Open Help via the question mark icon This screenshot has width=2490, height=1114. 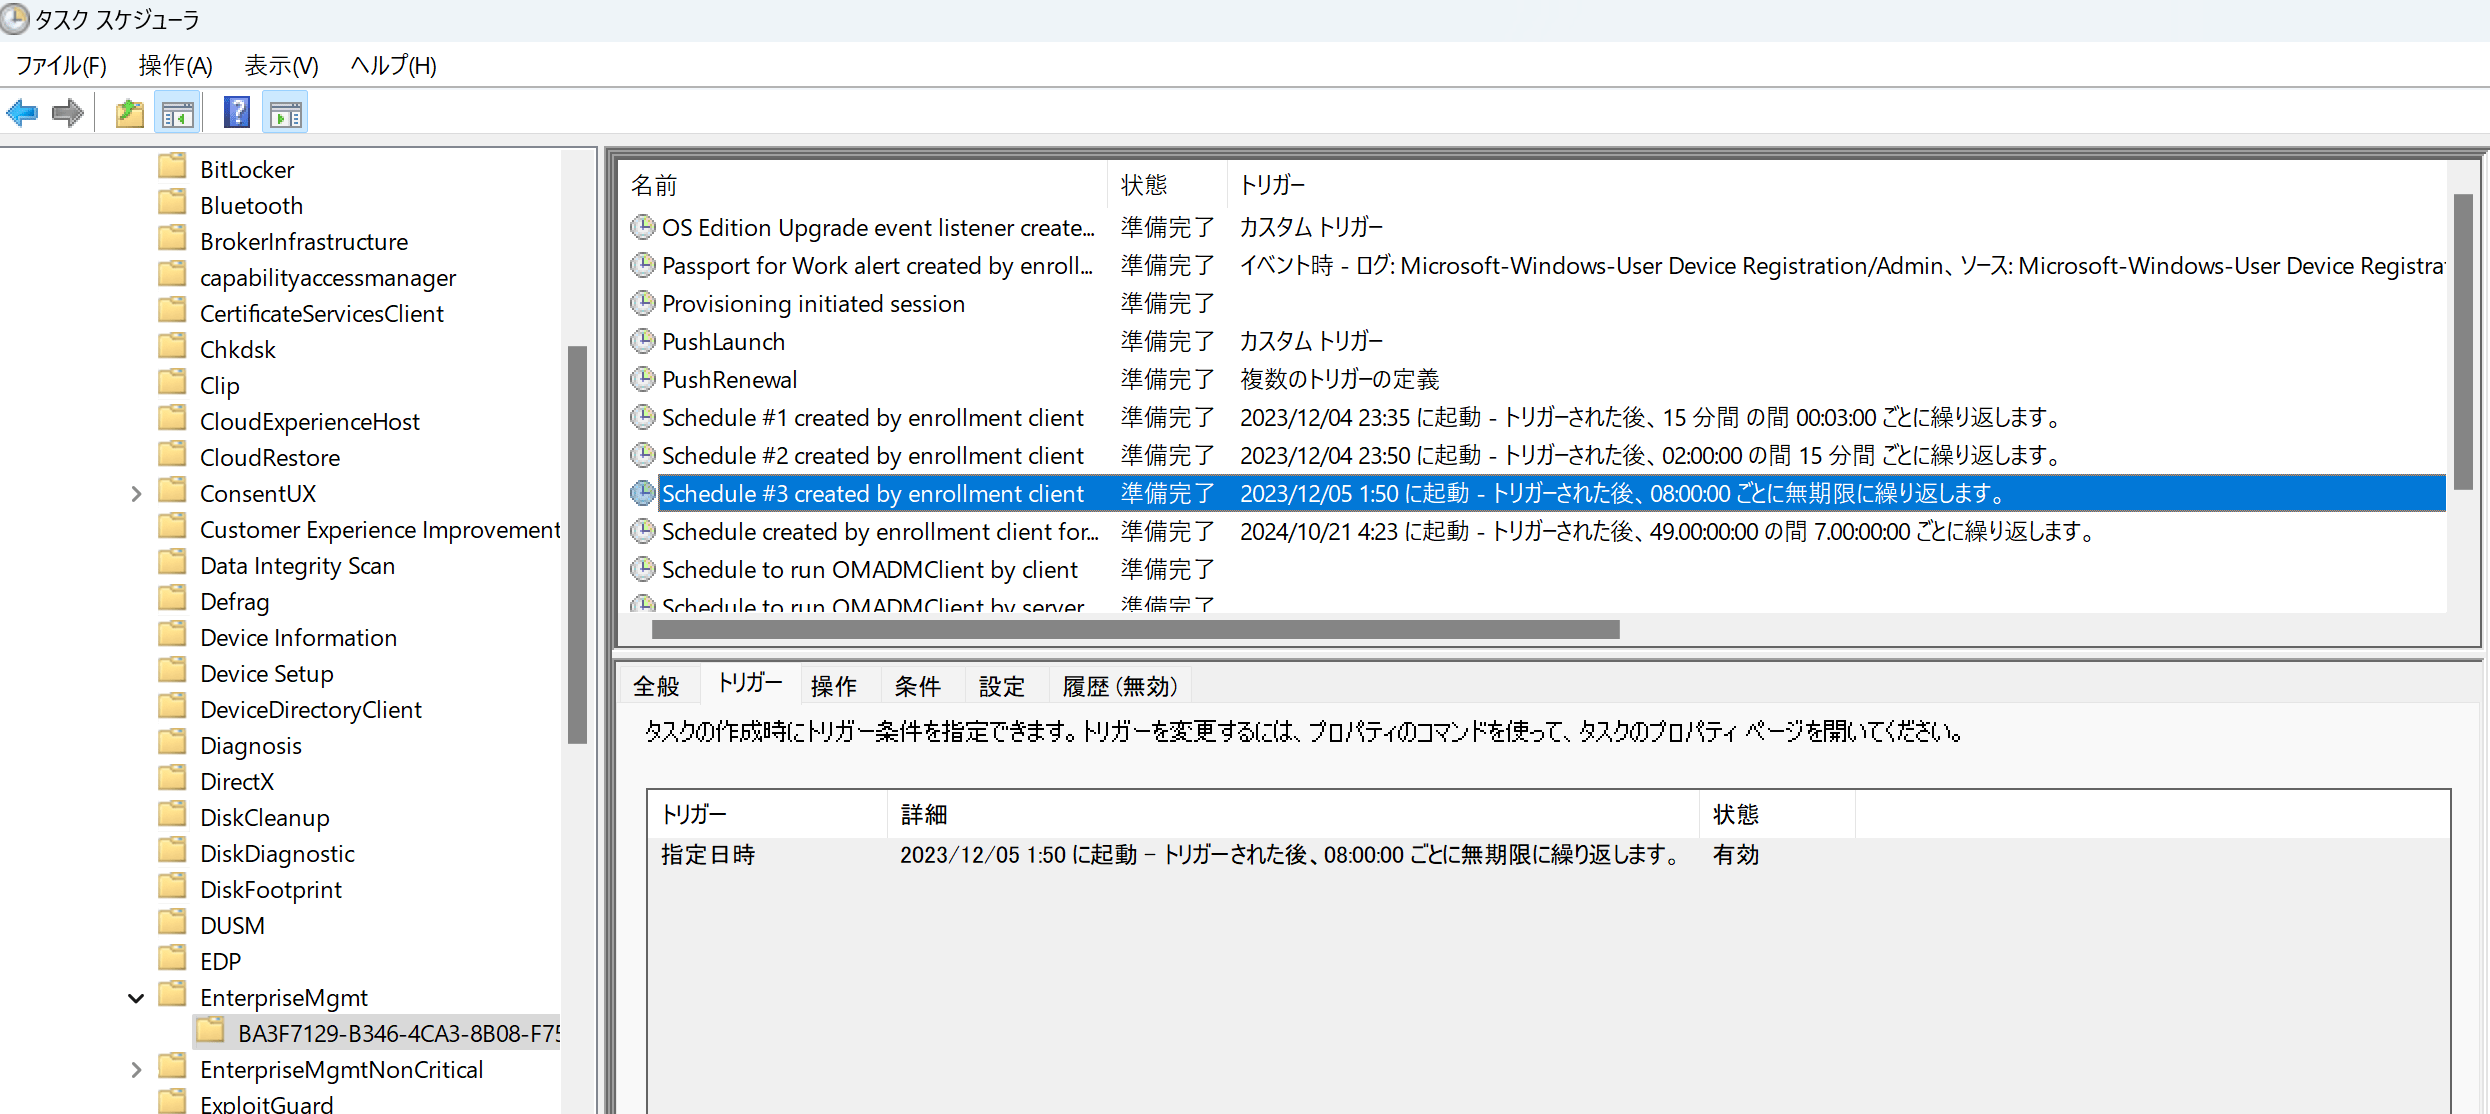[237, 112]
